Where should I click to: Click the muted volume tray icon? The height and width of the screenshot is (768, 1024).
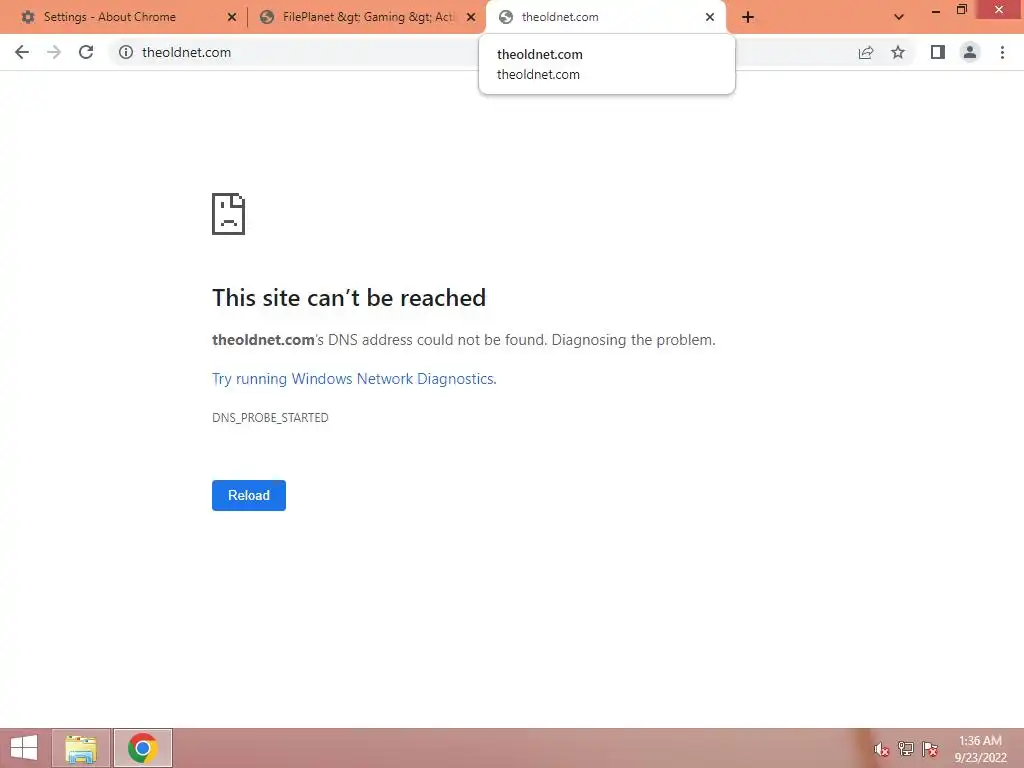coord(881,749)
